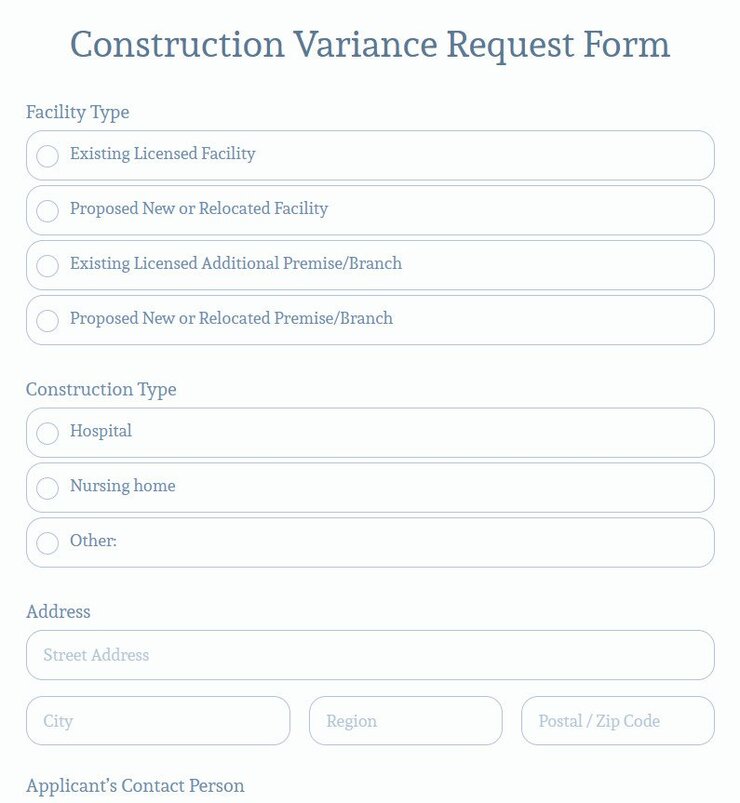Image resolution: width=740 pixels, height=803 pixels.
Task: Click the Address section heading
Action: 59,611
